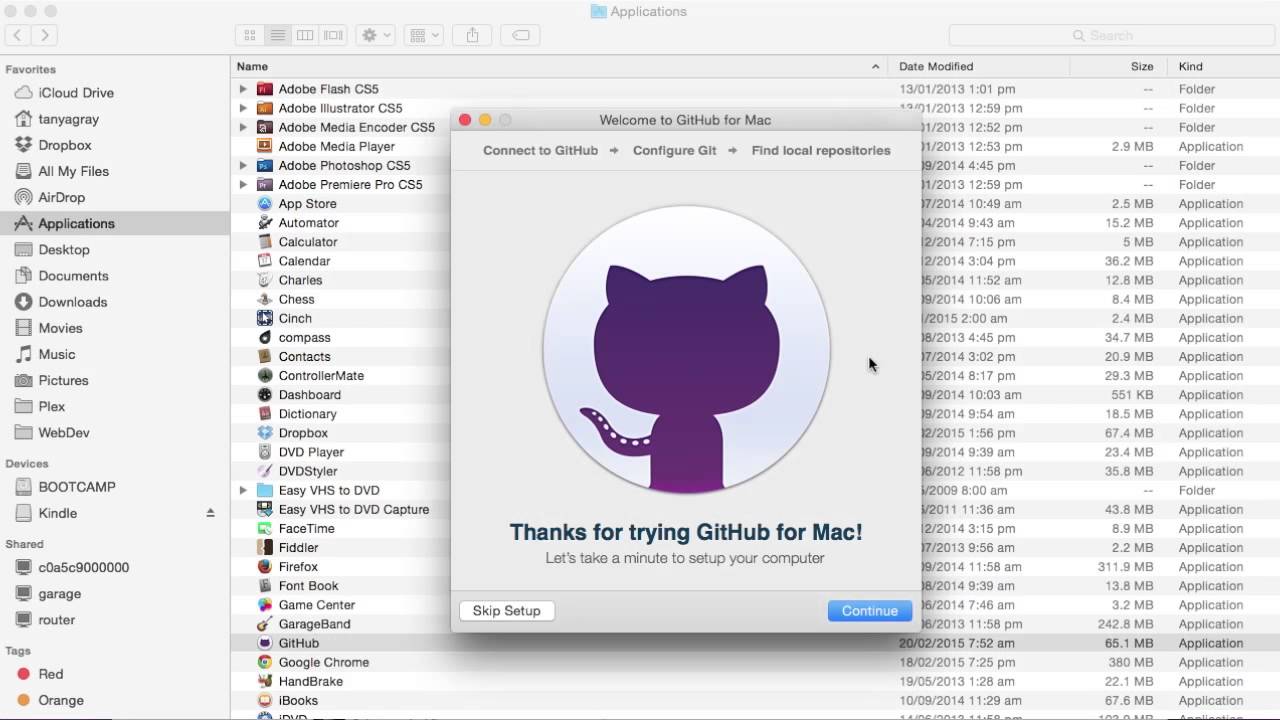Click the GarageBand app icon
Viewport: 1280px width, 720px height.
tap(265, 624)
